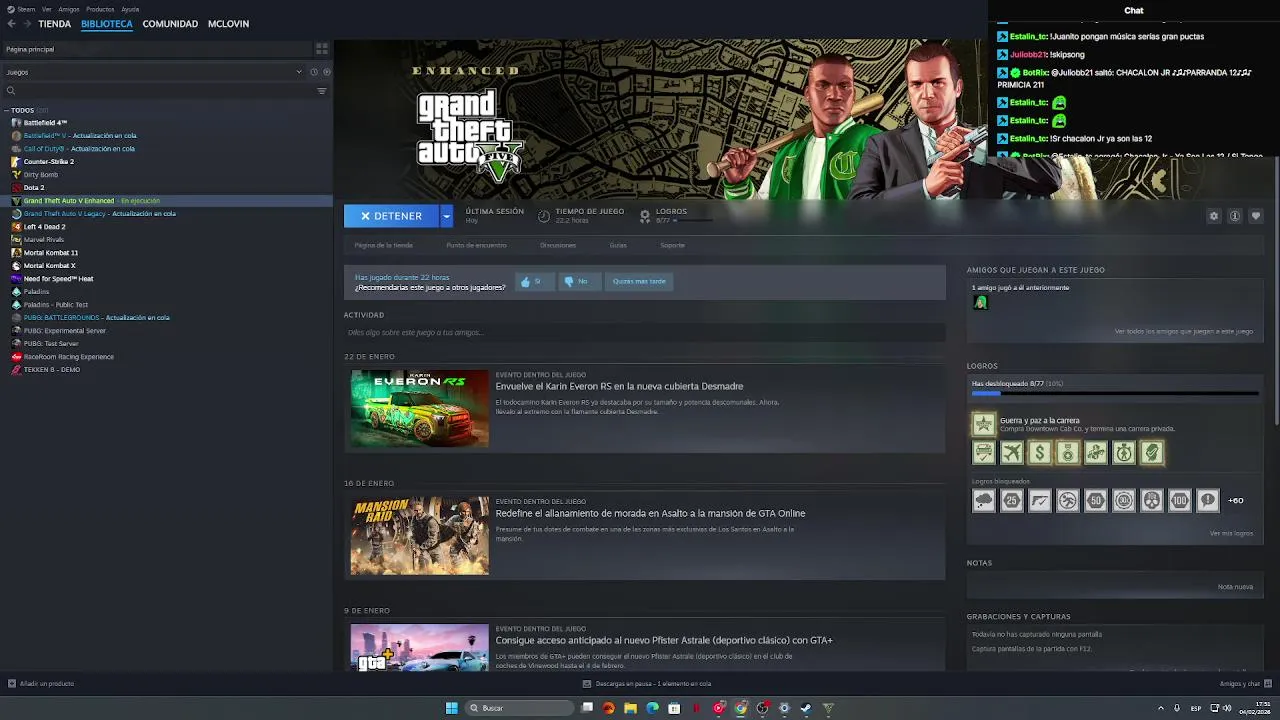1280x720 pixels.
Task: Click the achievements progress bar
Action: pos(1114,394)
